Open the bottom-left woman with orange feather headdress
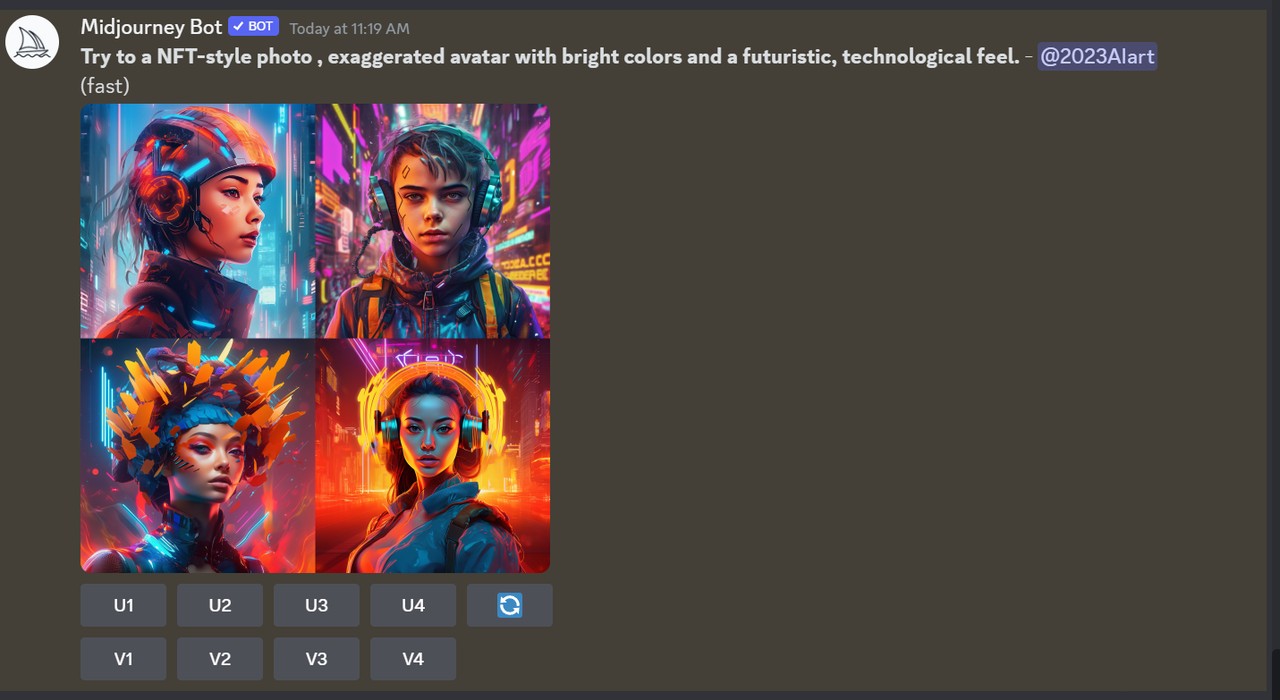This screenshot has height=700, width=1280. click(x=198, y=456)
